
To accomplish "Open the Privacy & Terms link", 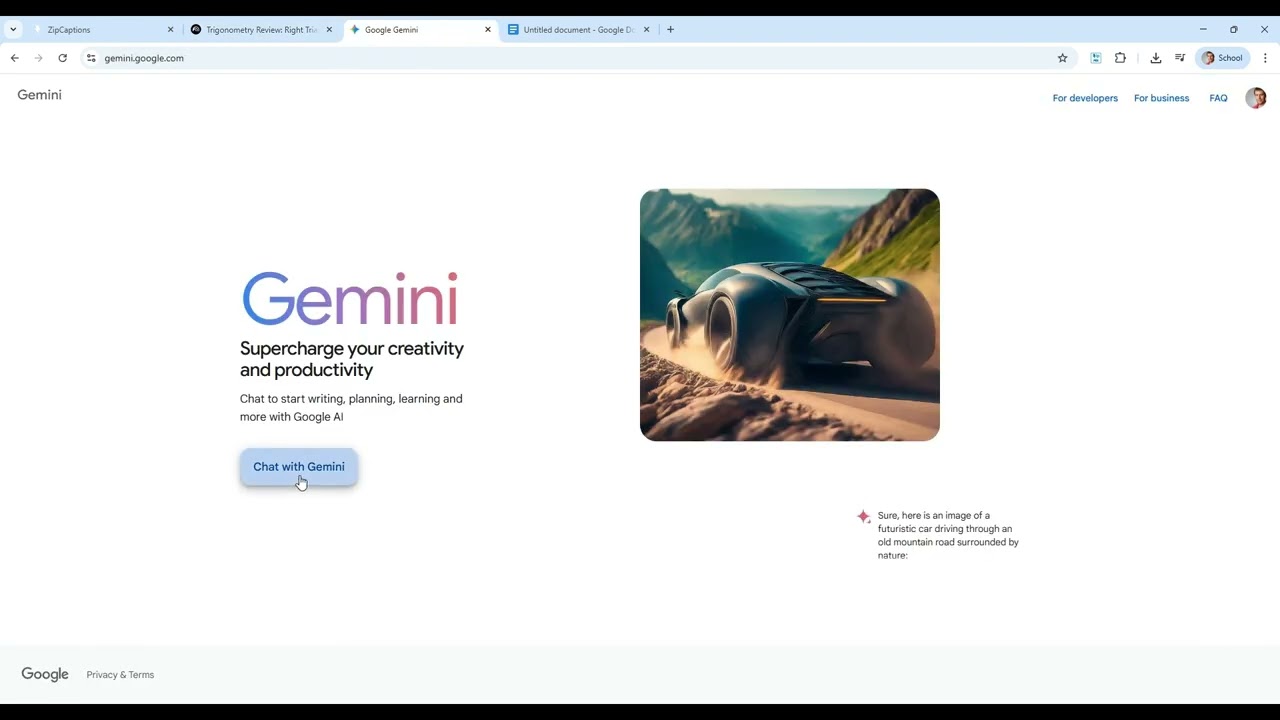I will (x=120, y=675).
